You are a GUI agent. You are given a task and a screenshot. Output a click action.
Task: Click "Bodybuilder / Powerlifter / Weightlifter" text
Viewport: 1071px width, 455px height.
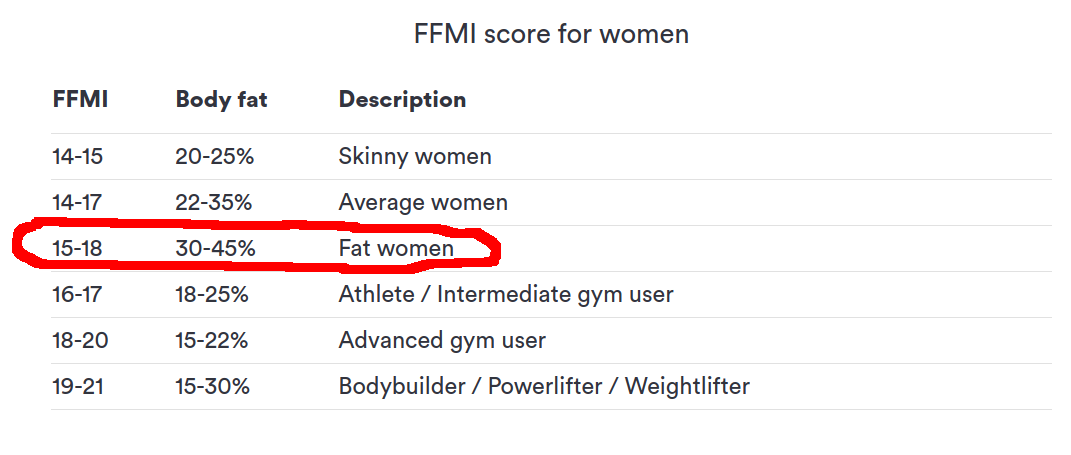(544, 387)
